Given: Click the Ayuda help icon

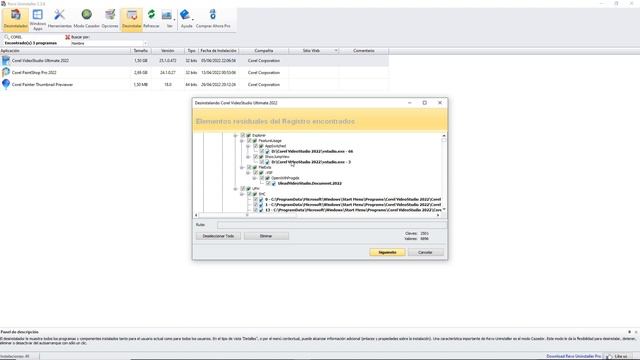Looking at the screenshot, I should click(x=184, y=15).
